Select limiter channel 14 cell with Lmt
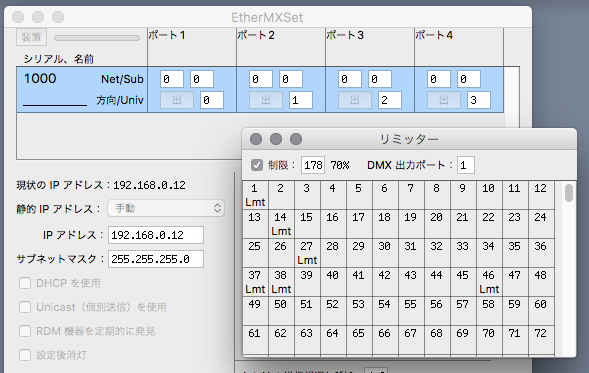 pyautogui.click(x=281, y=224)
